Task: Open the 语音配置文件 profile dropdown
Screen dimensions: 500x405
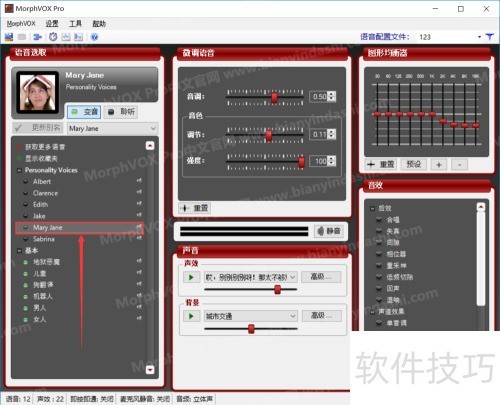Action: pos(479,37)
